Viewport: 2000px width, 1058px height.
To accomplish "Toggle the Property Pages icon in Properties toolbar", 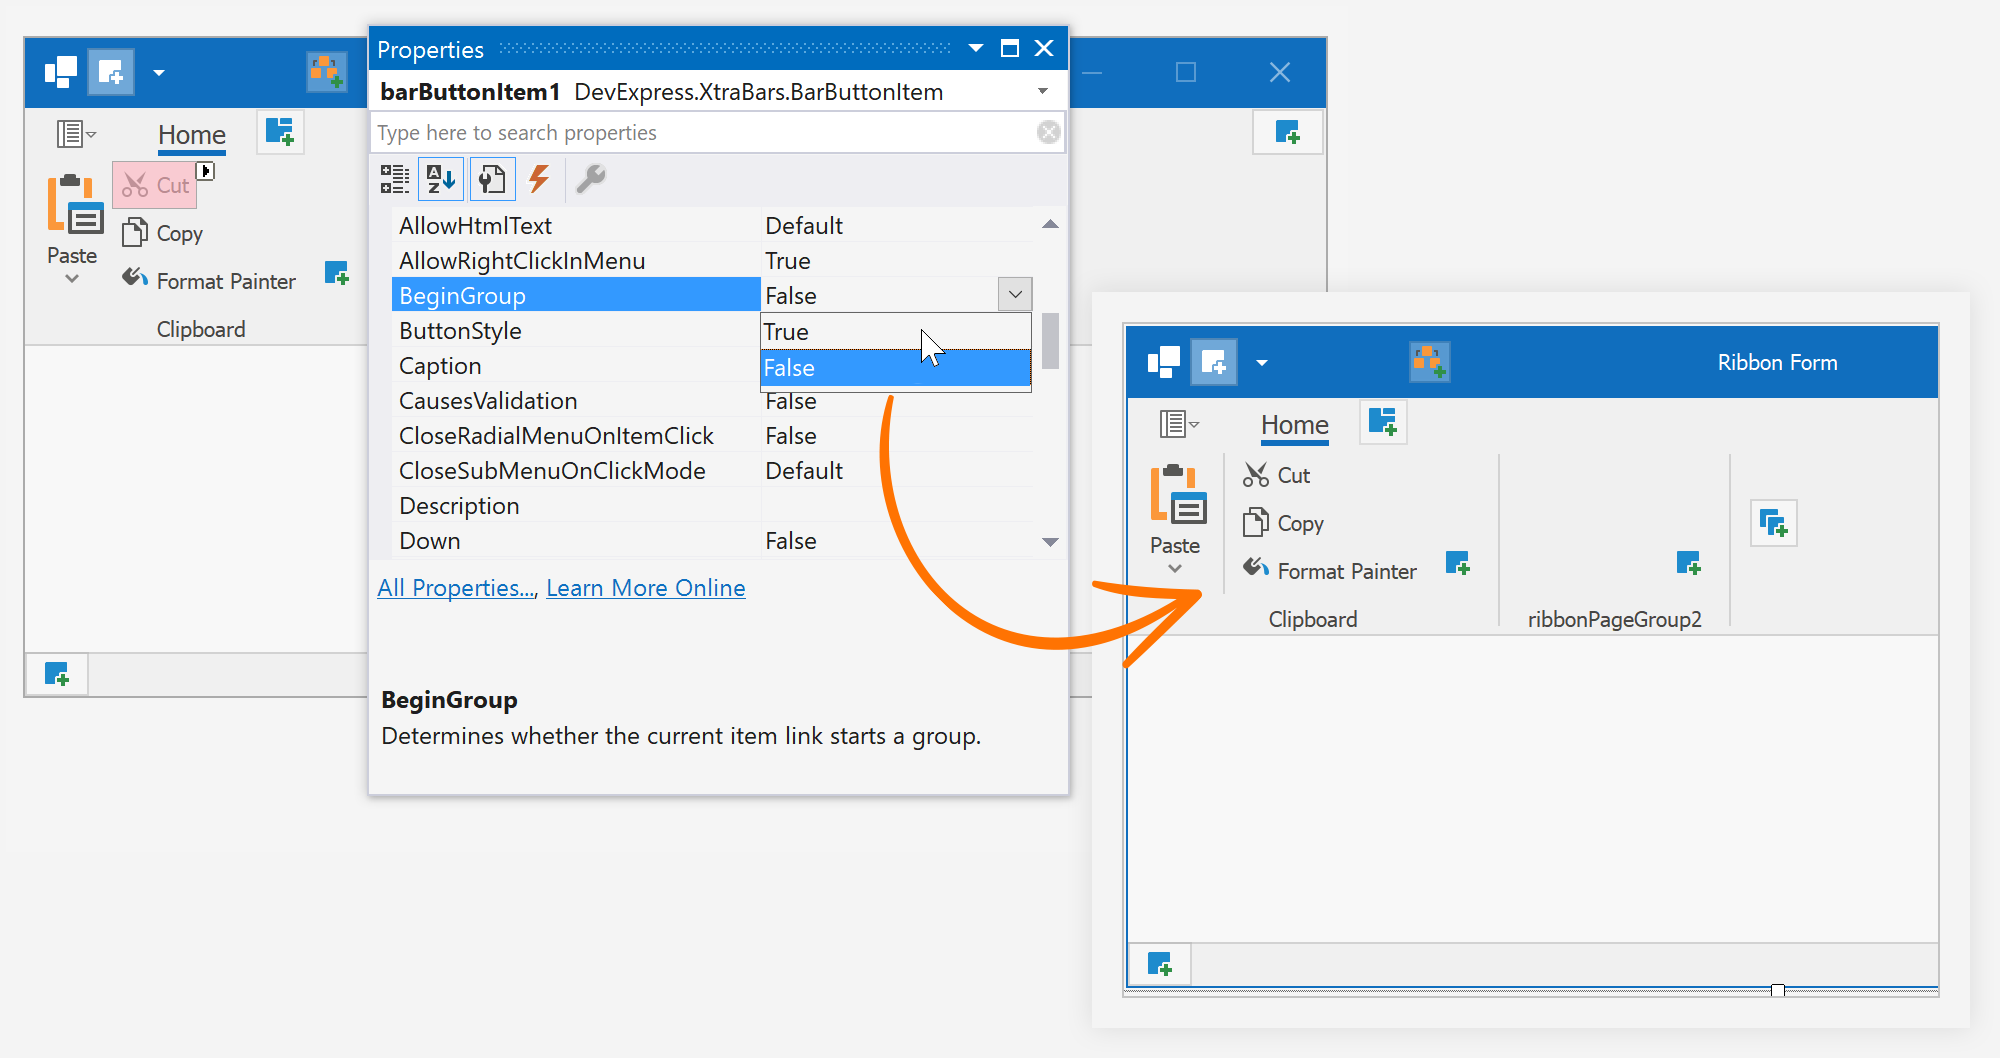I will (492, 180).
